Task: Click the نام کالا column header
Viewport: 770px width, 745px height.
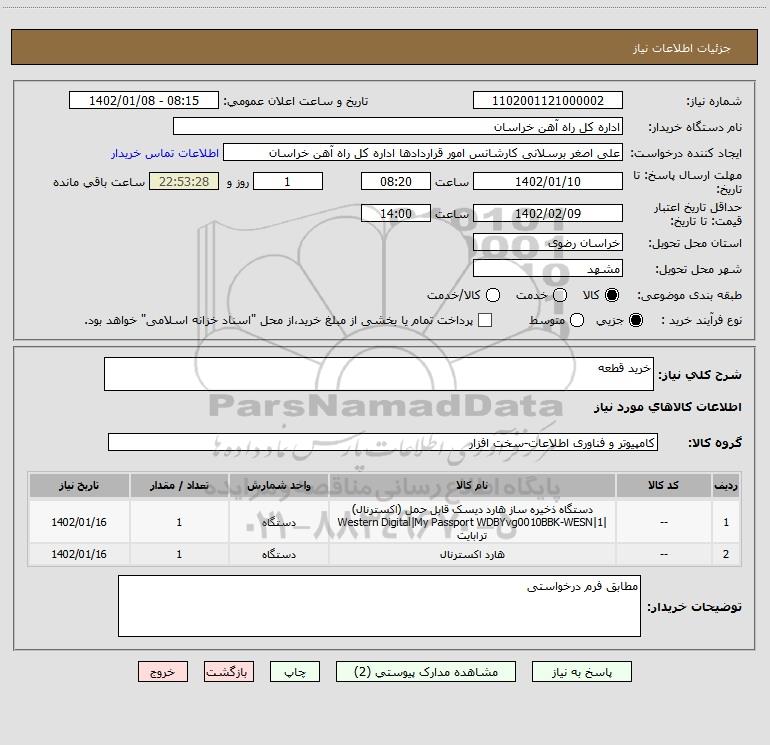Action: [x=472, y=485]
